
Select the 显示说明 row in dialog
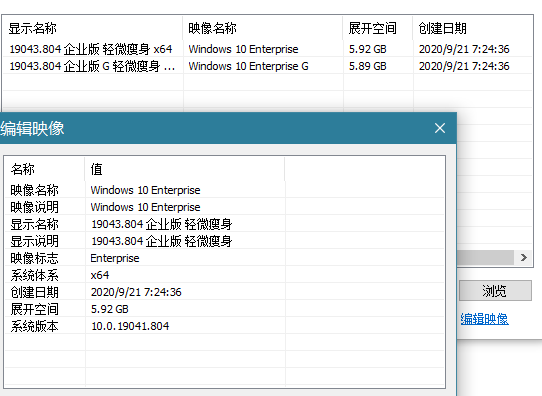pyautogui.click(x=225, y=241)
